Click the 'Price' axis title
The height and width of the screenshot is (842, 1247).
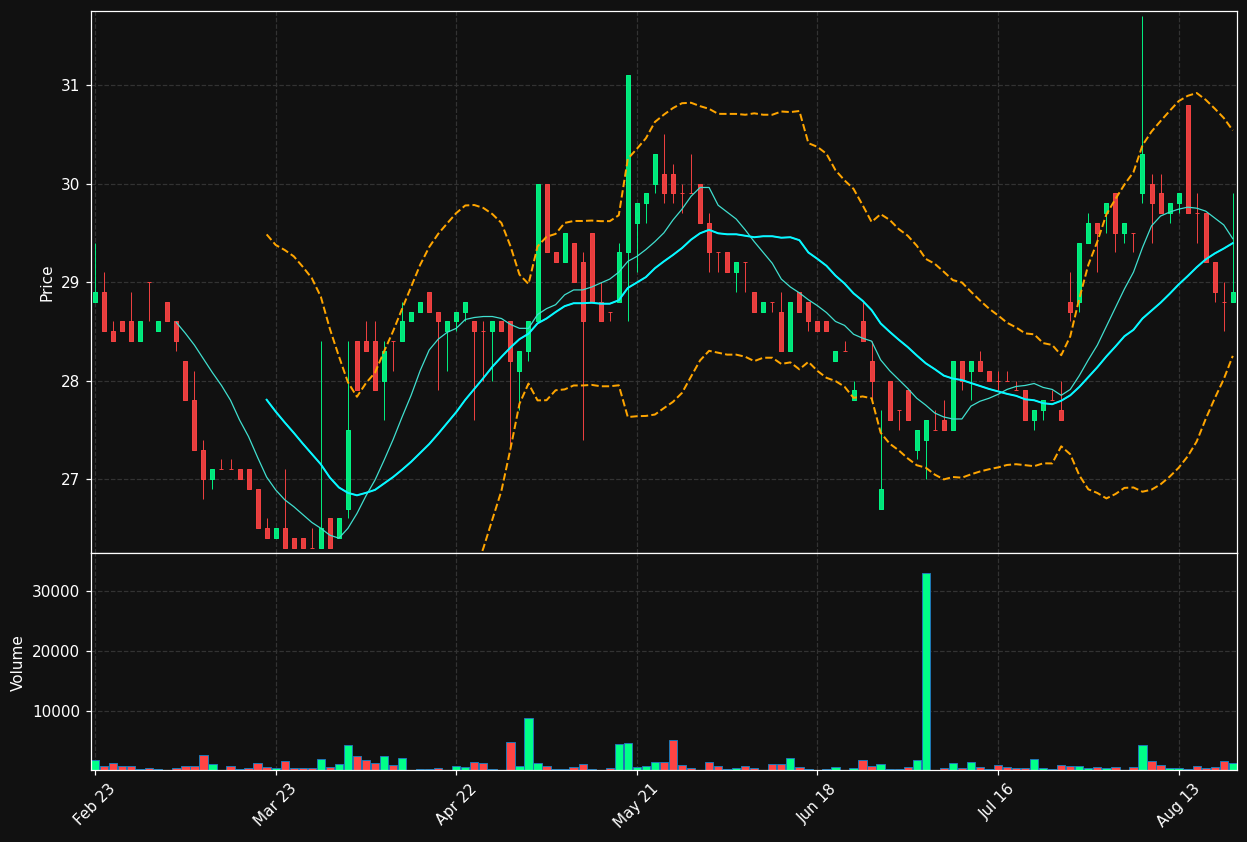click(47, 283)
